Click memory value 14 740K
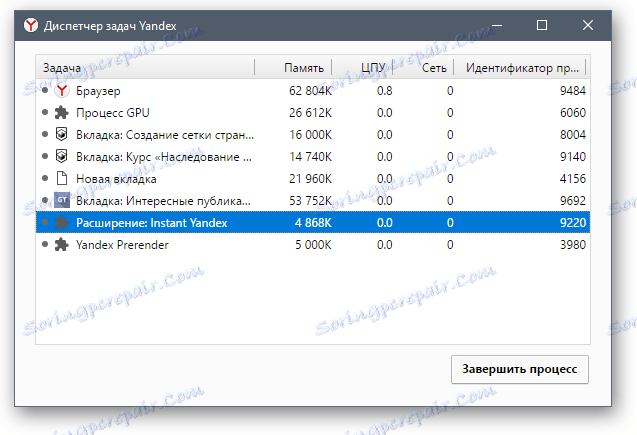Screen dimensions: 637x435 coord(310,156)
